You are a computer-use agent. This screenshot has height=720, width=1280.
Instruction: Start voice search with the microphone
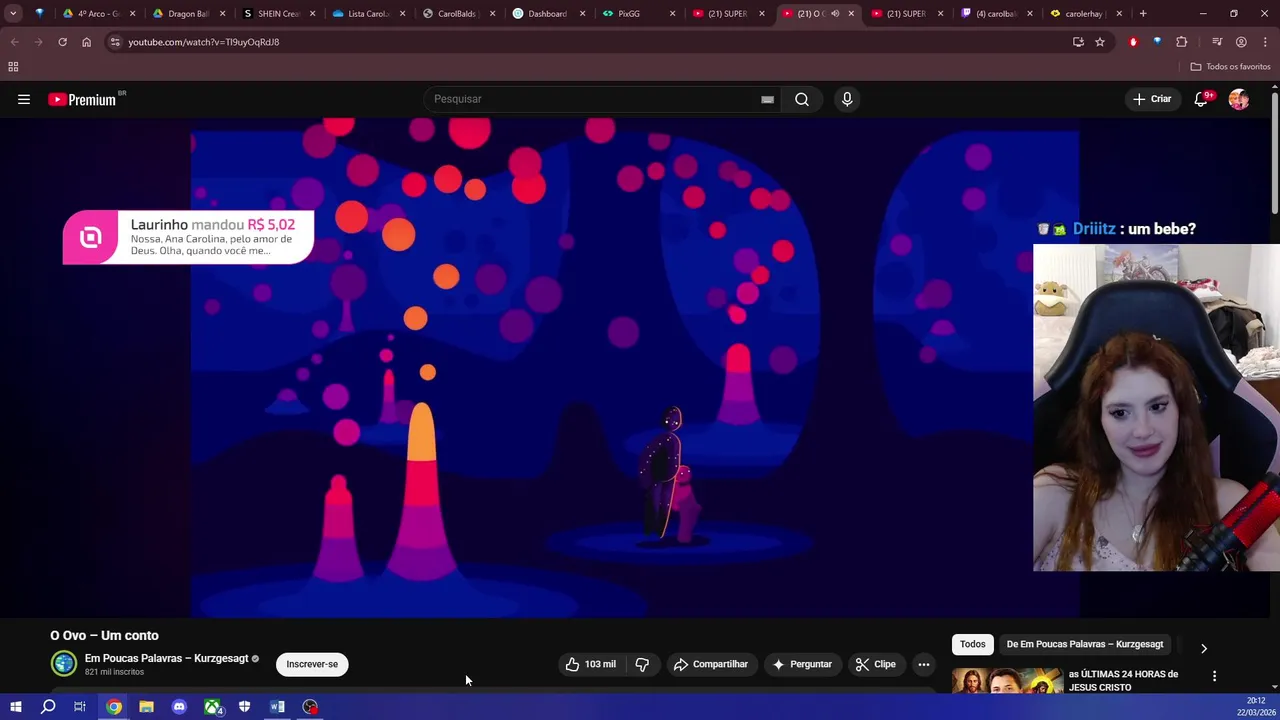click(847, 99)
